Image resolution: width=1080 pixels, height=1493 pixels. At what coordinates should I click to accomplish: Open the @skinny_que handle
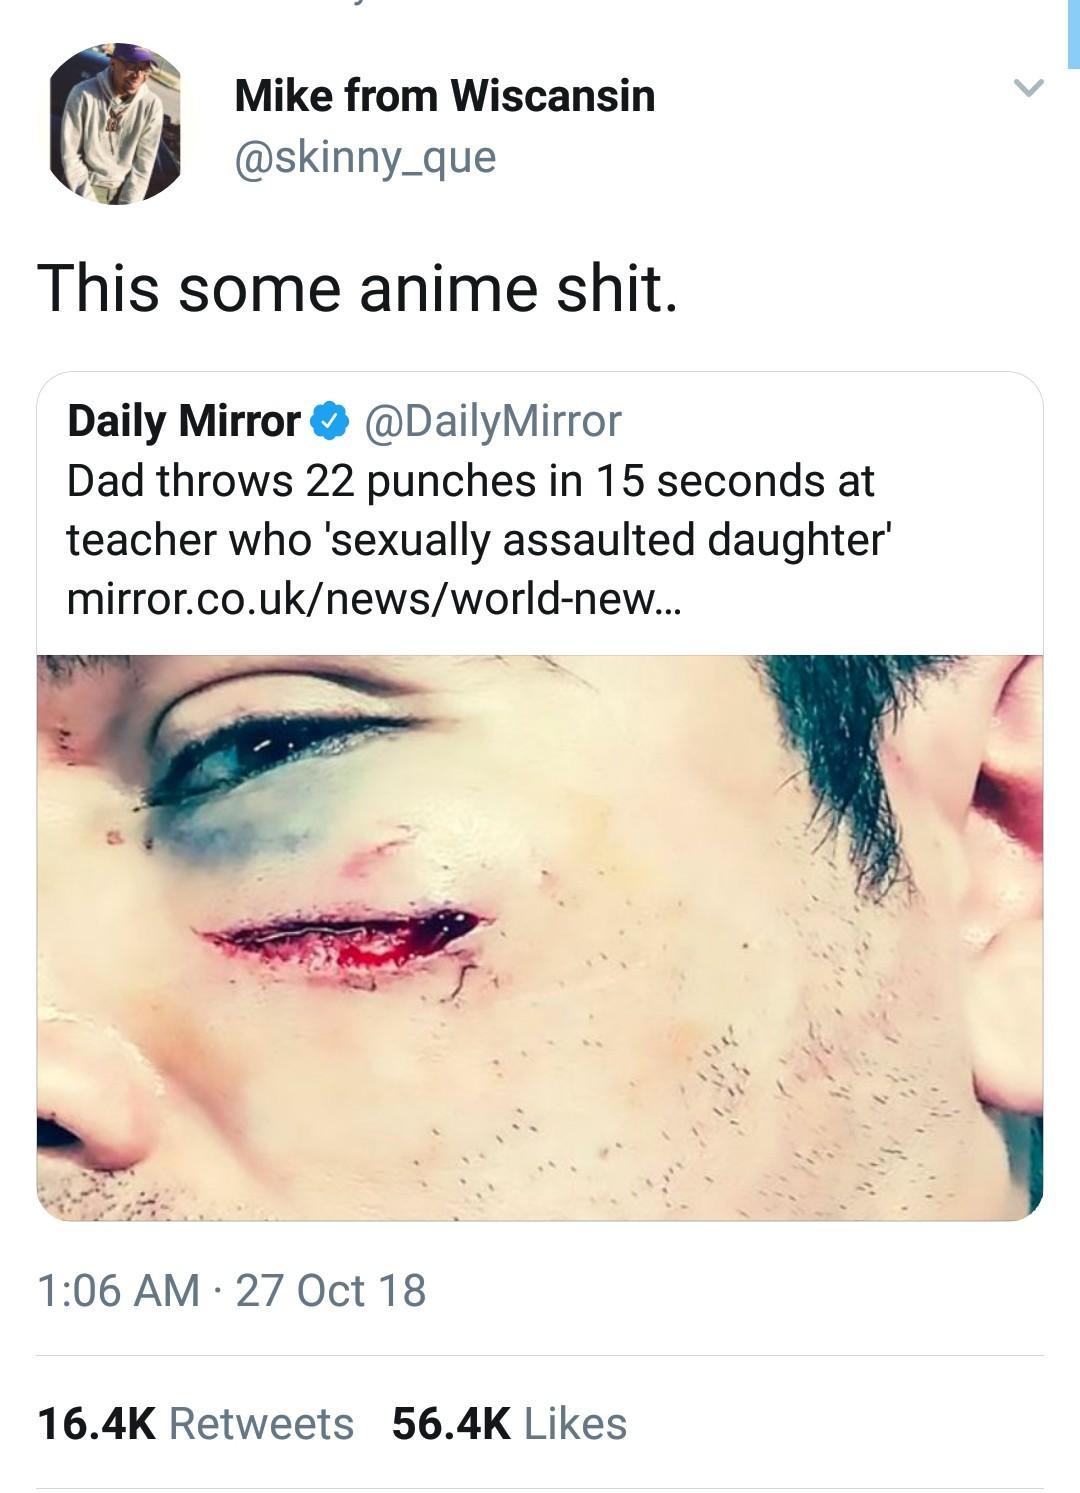pyautogui.click(x=365, y=157)
